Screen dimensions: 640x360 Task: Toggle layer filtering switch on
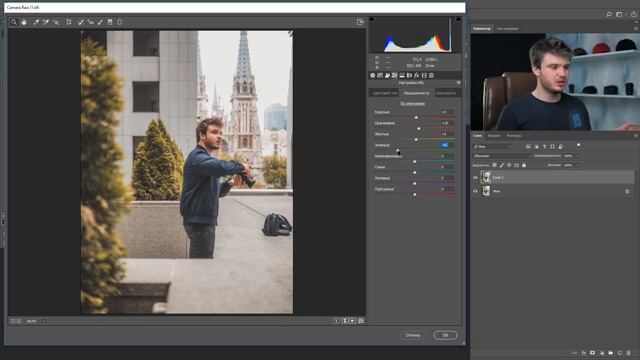(578, 146)
